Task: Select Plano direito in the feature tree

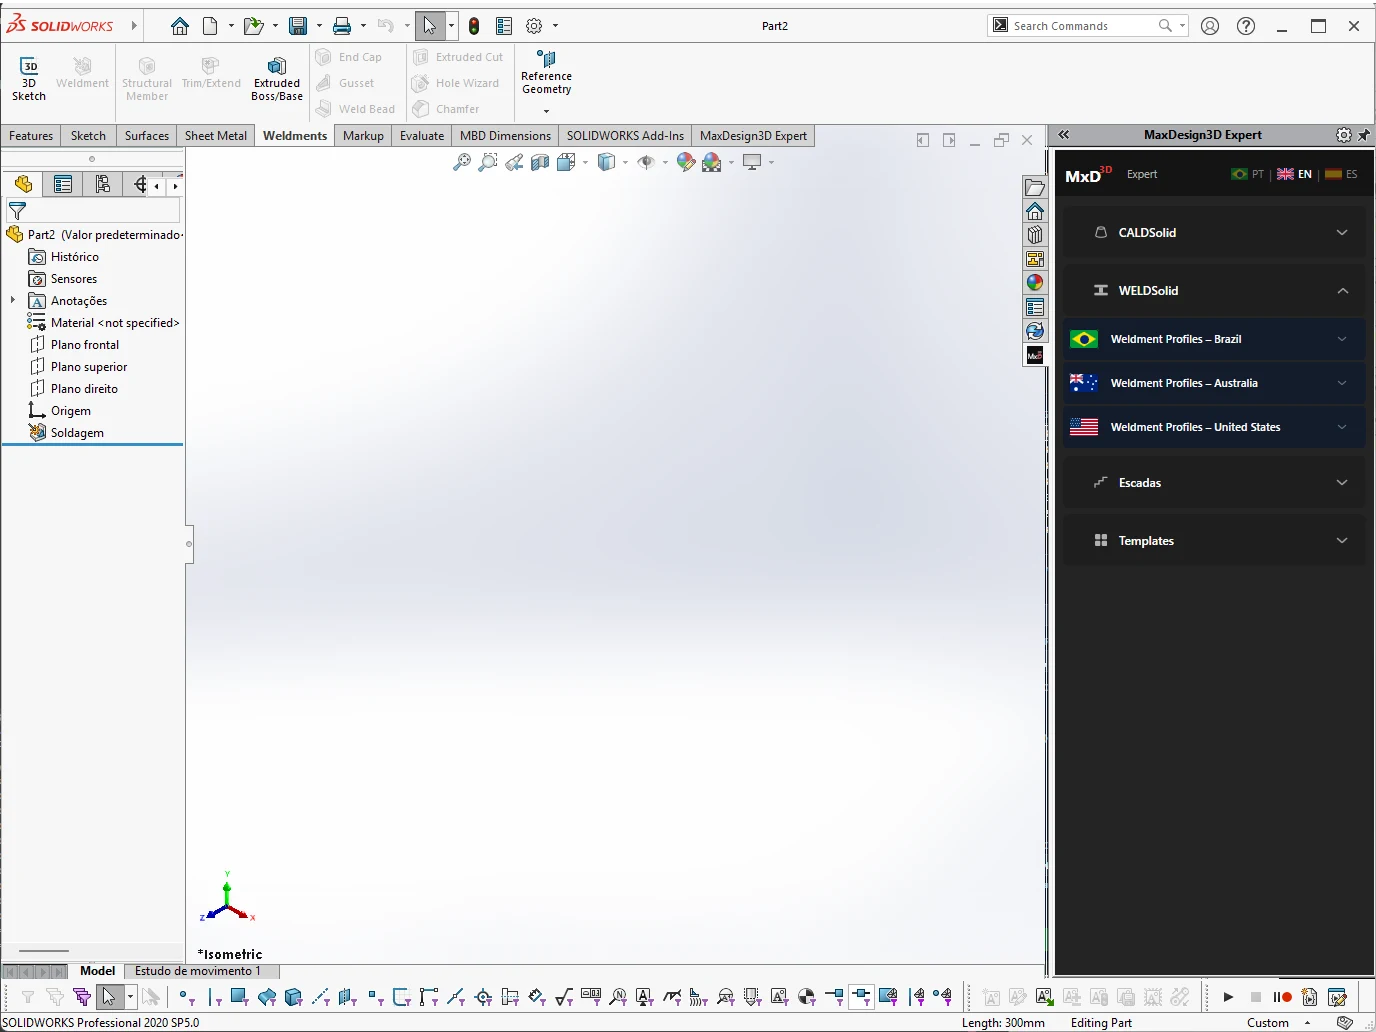Action: 84,389
